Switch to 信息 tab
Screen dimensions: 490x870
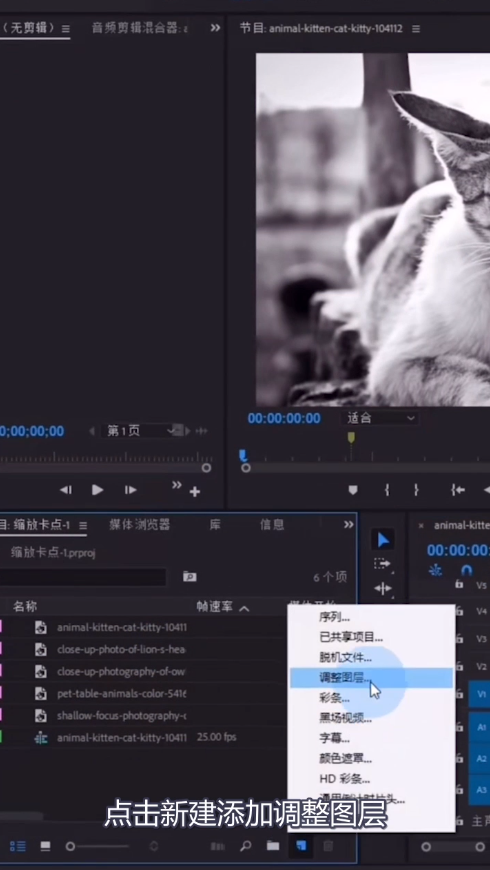272,525
